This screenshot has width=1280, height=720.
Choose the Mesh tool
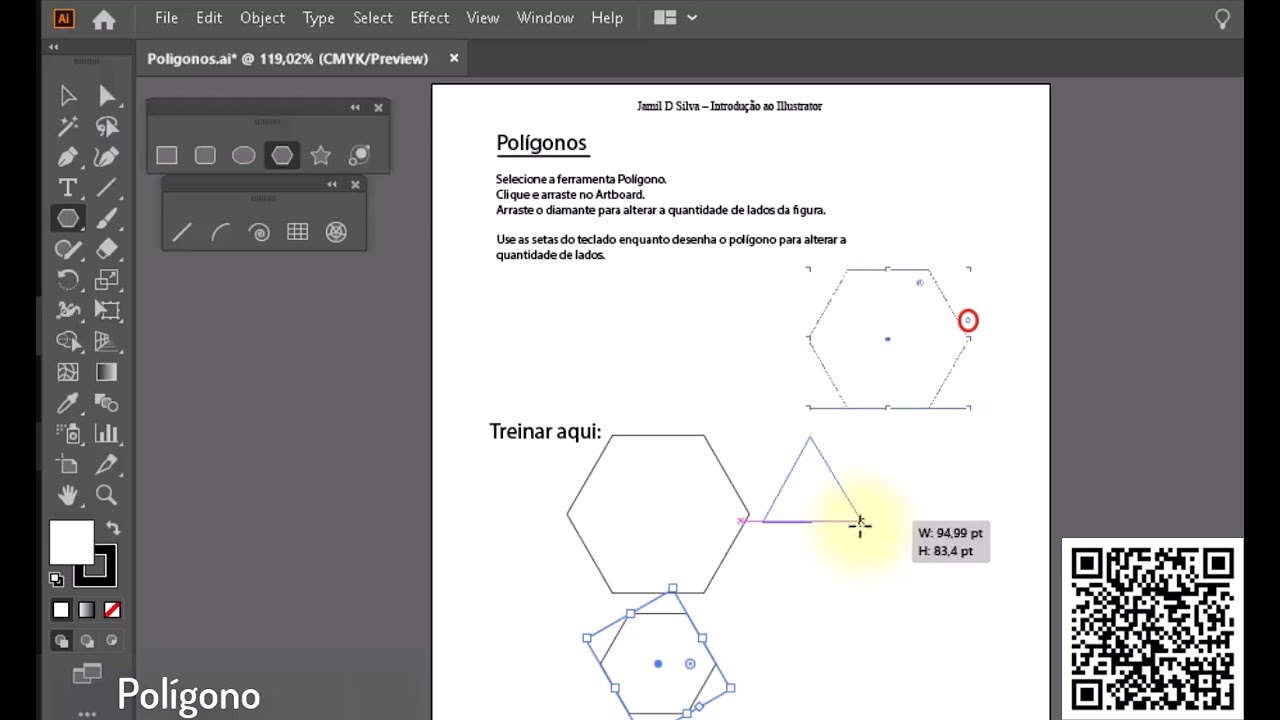68,372
